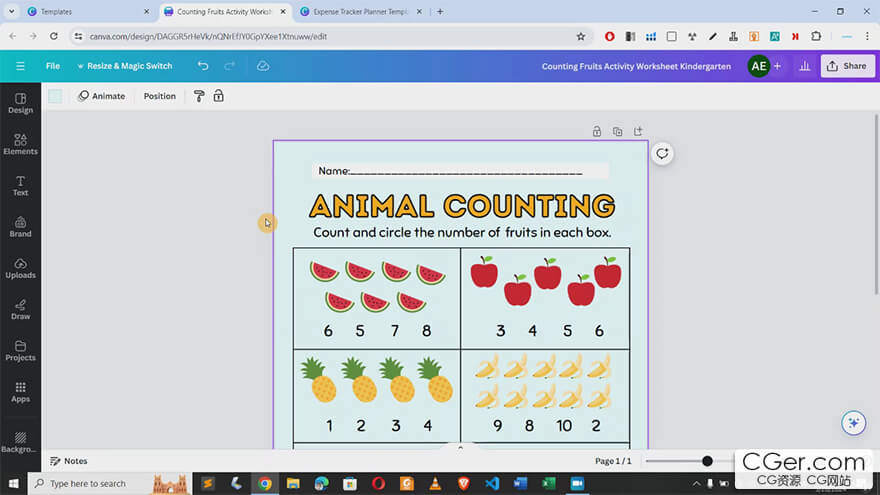This screenshot has width=880, height=495.
Task: Add a new page with canvas icon
Action: (638, 131)
